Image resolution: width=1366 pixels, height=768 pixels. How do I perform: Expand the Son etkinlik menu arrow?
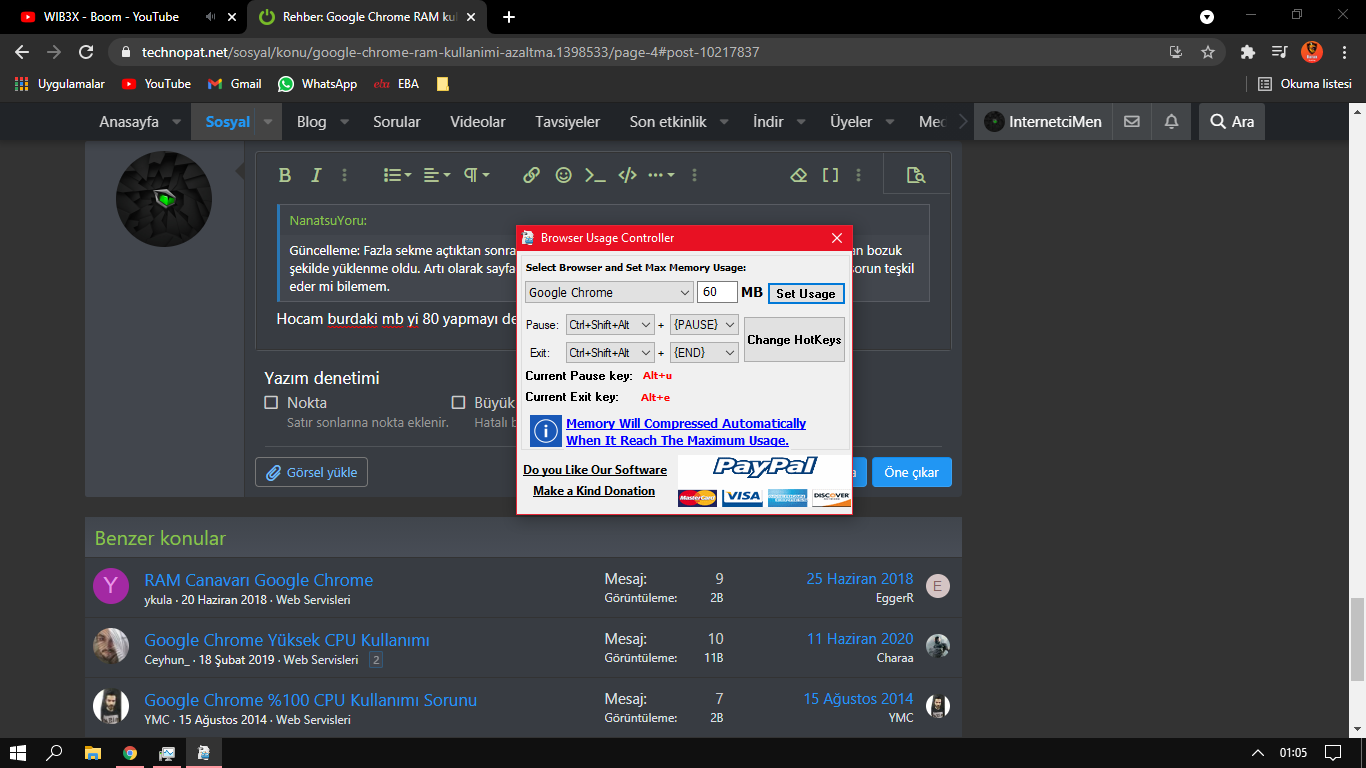tap(725, 122)
